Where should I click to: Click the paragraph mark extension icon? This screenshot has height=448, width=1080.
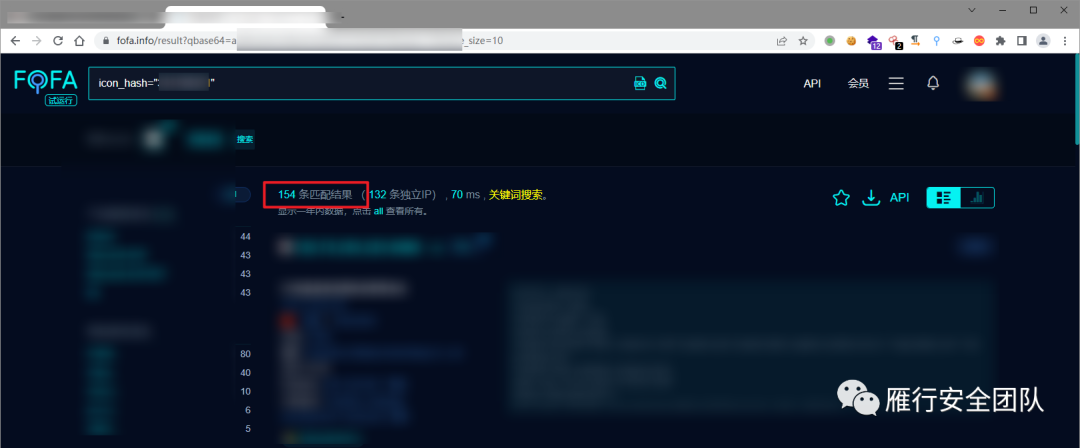coord(915,41)
